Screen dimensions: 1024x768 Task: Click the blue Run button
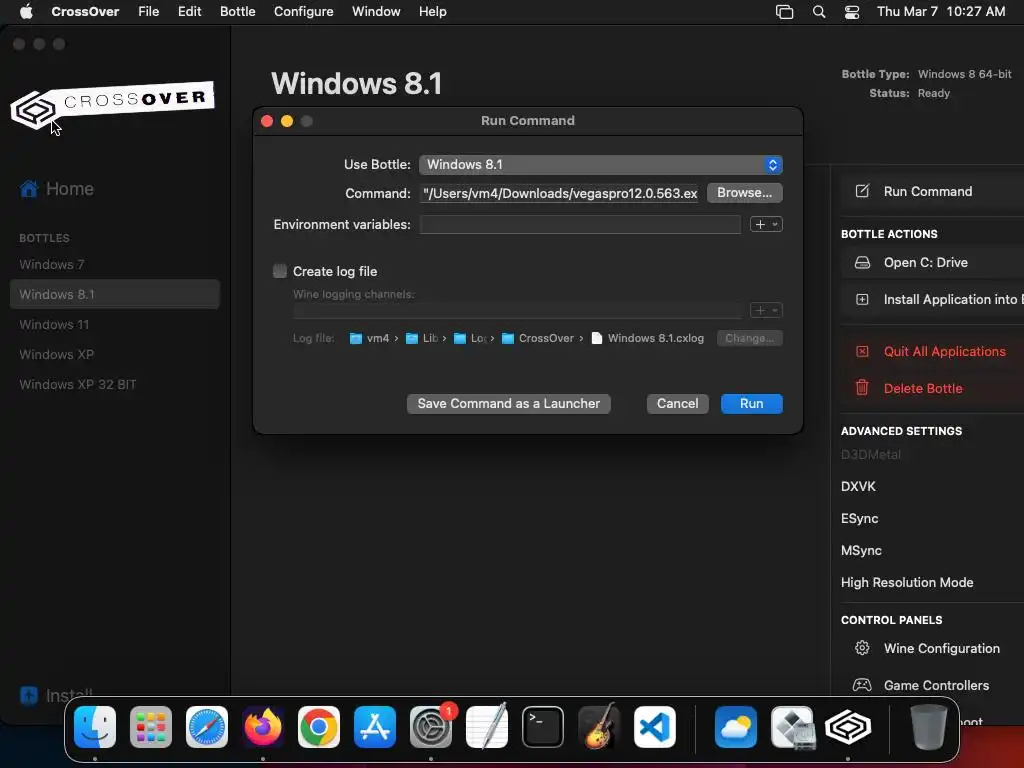(752, 404)
